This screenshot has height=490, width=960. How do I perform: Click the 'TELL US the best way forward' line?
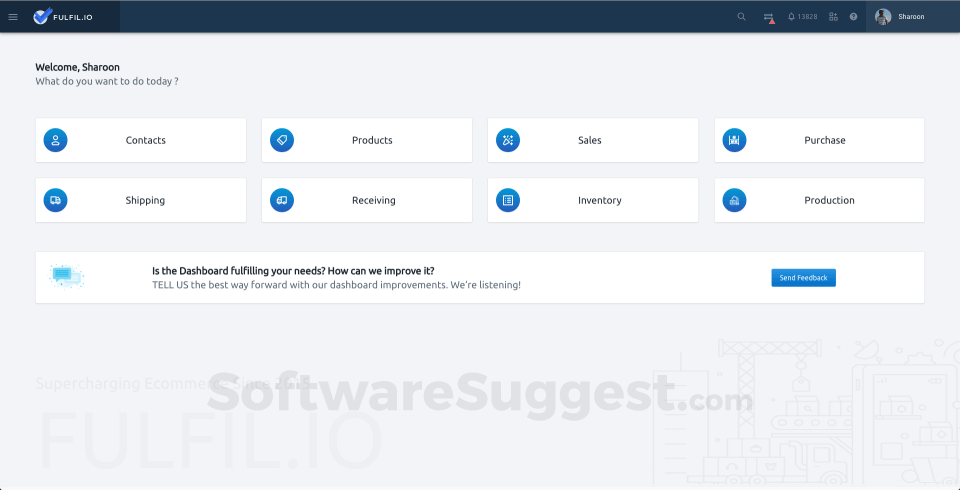(336, 285)
